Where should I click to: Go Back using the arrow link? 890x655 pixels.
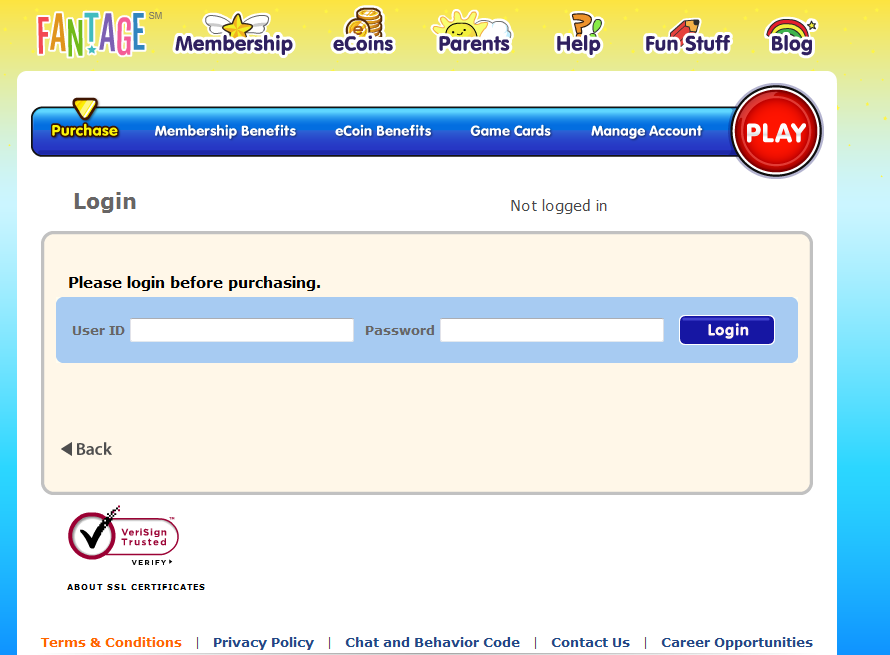click(86, 449)
